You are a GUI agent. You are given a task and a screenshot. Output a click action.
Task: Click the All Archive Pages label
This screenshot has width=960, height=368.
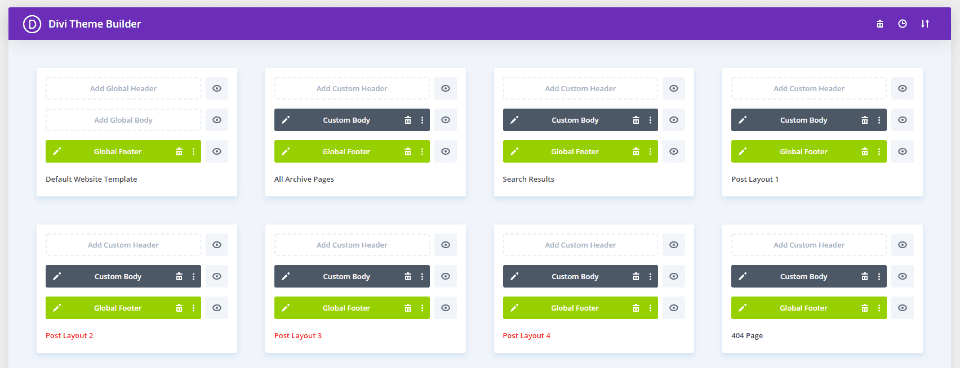[304, 179]
